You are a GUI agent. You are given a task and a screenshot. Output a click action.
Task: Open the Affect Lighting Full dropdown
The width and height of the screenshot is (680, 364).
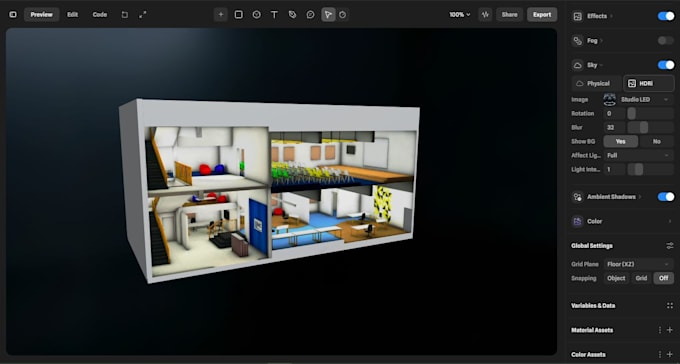click(x=638, y=155)
